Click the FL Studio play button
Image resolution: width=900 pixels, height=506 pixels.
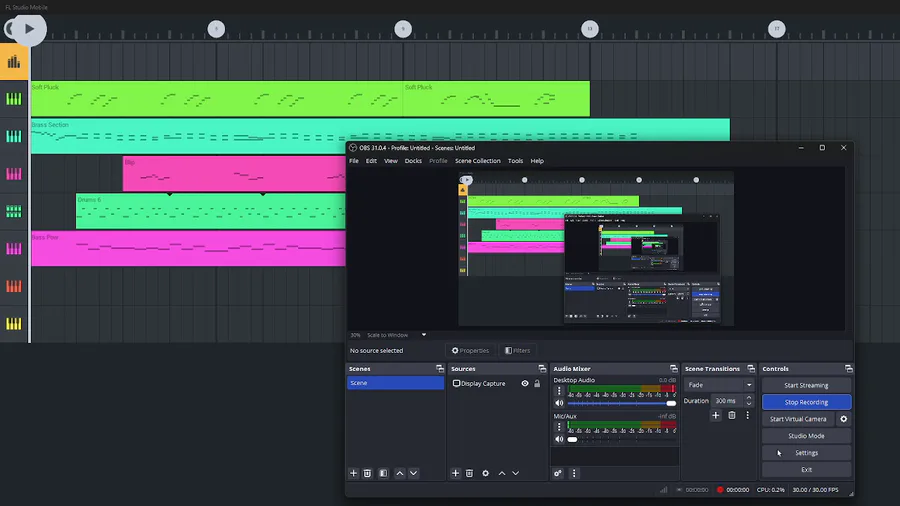click(x=29, y=29)
